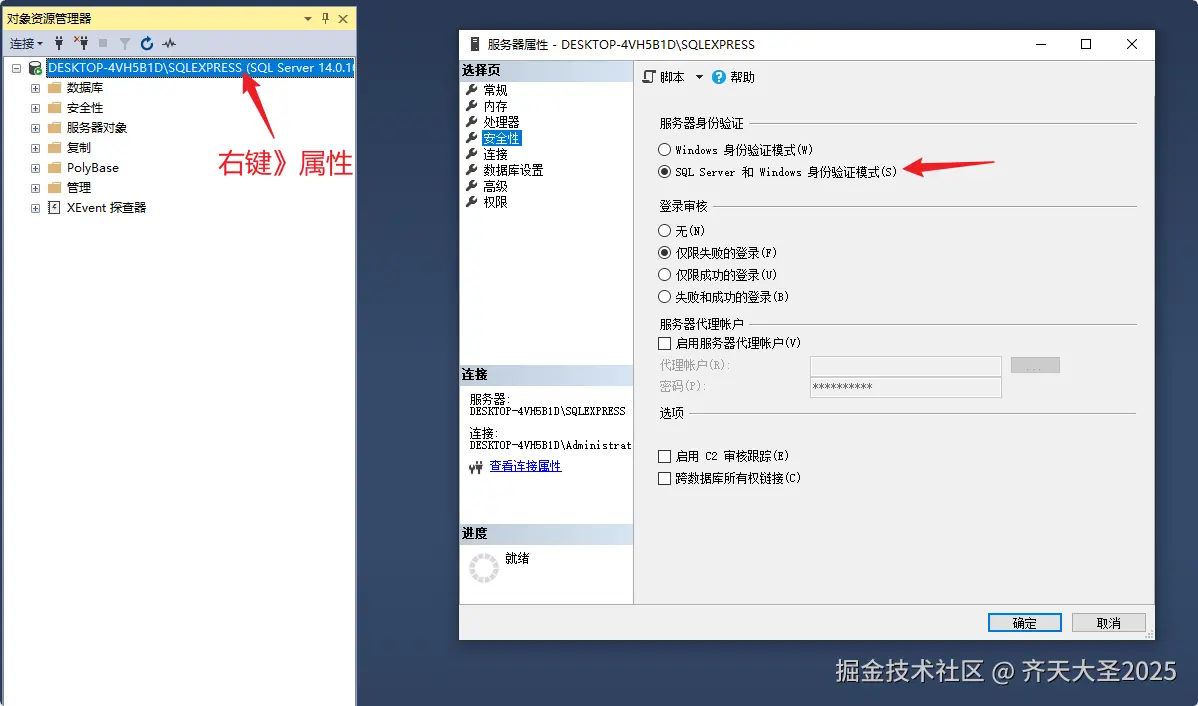The height and width of the screenshot is (706, 1198).
Task: Click the wrench icon beside 数据库设置
Action: pos(472,170)
